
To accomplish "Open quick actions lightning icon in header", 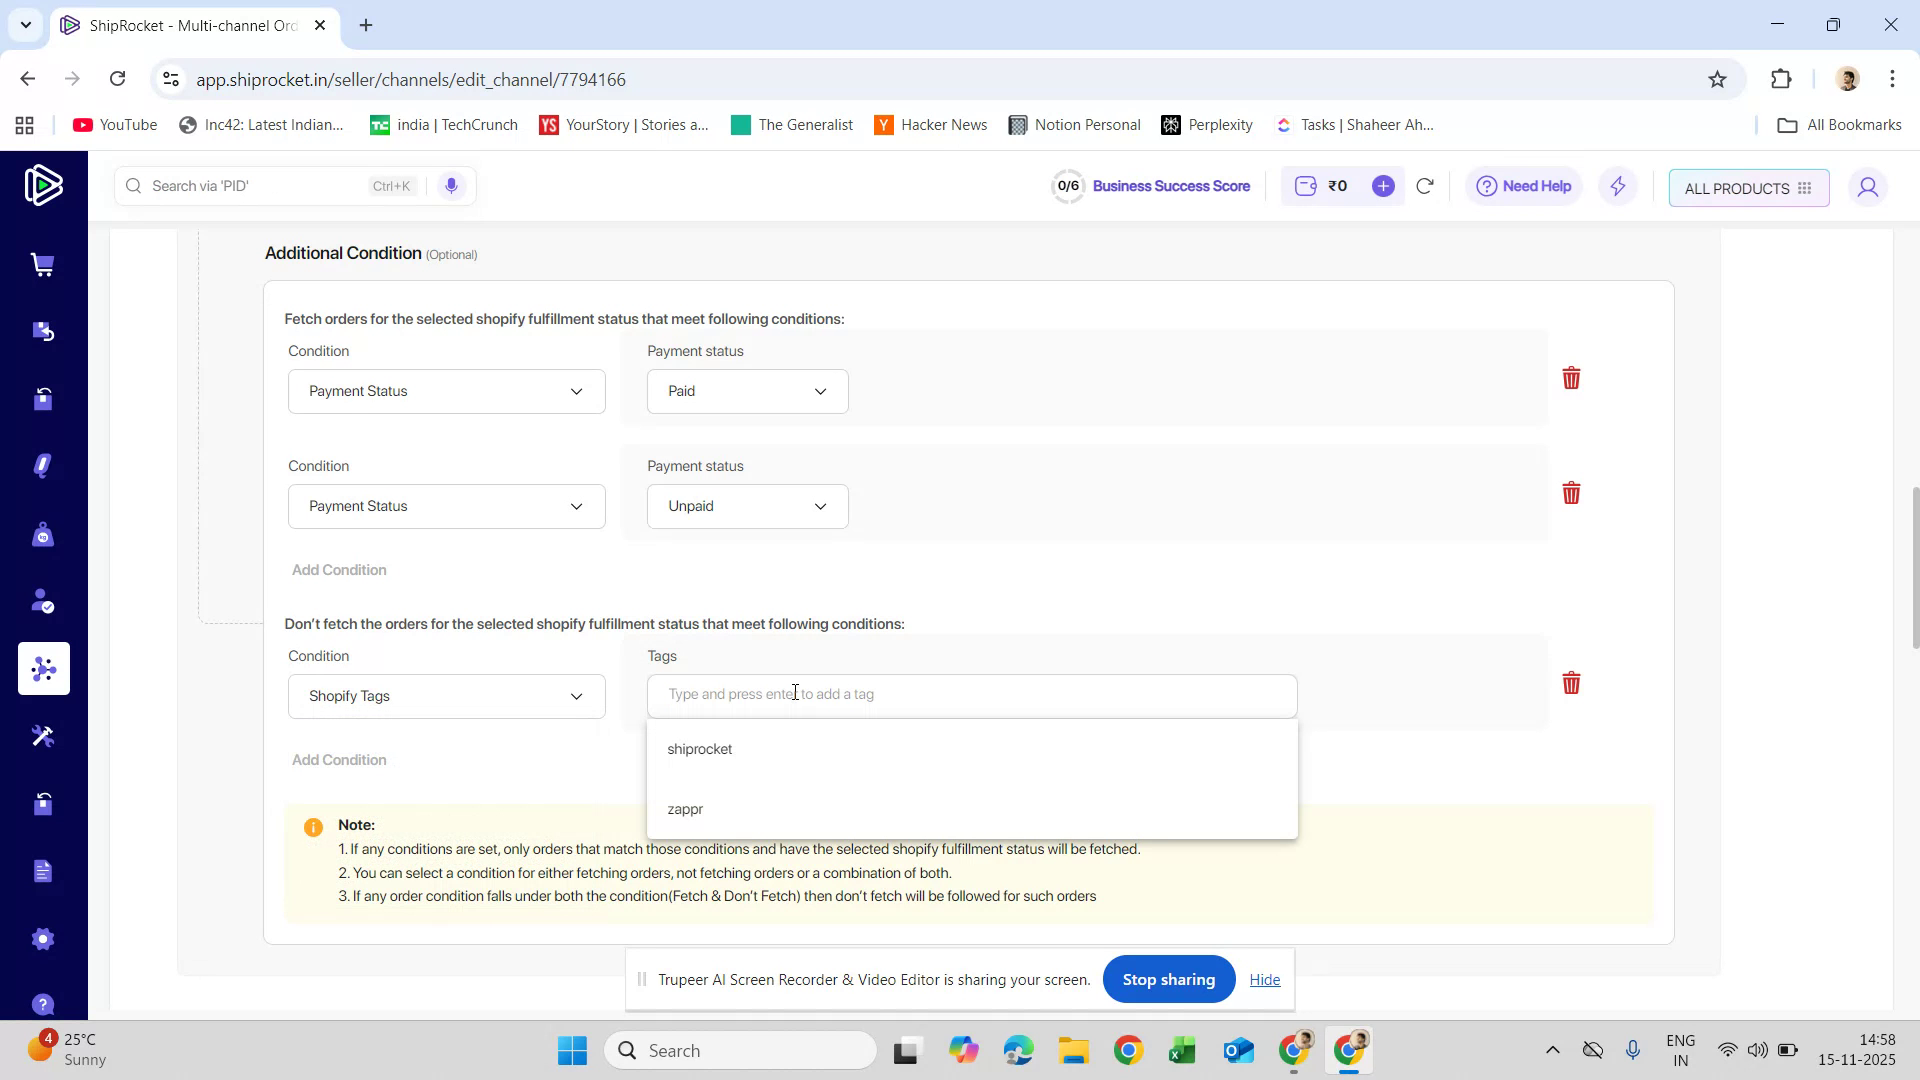I will [1617, 186].
